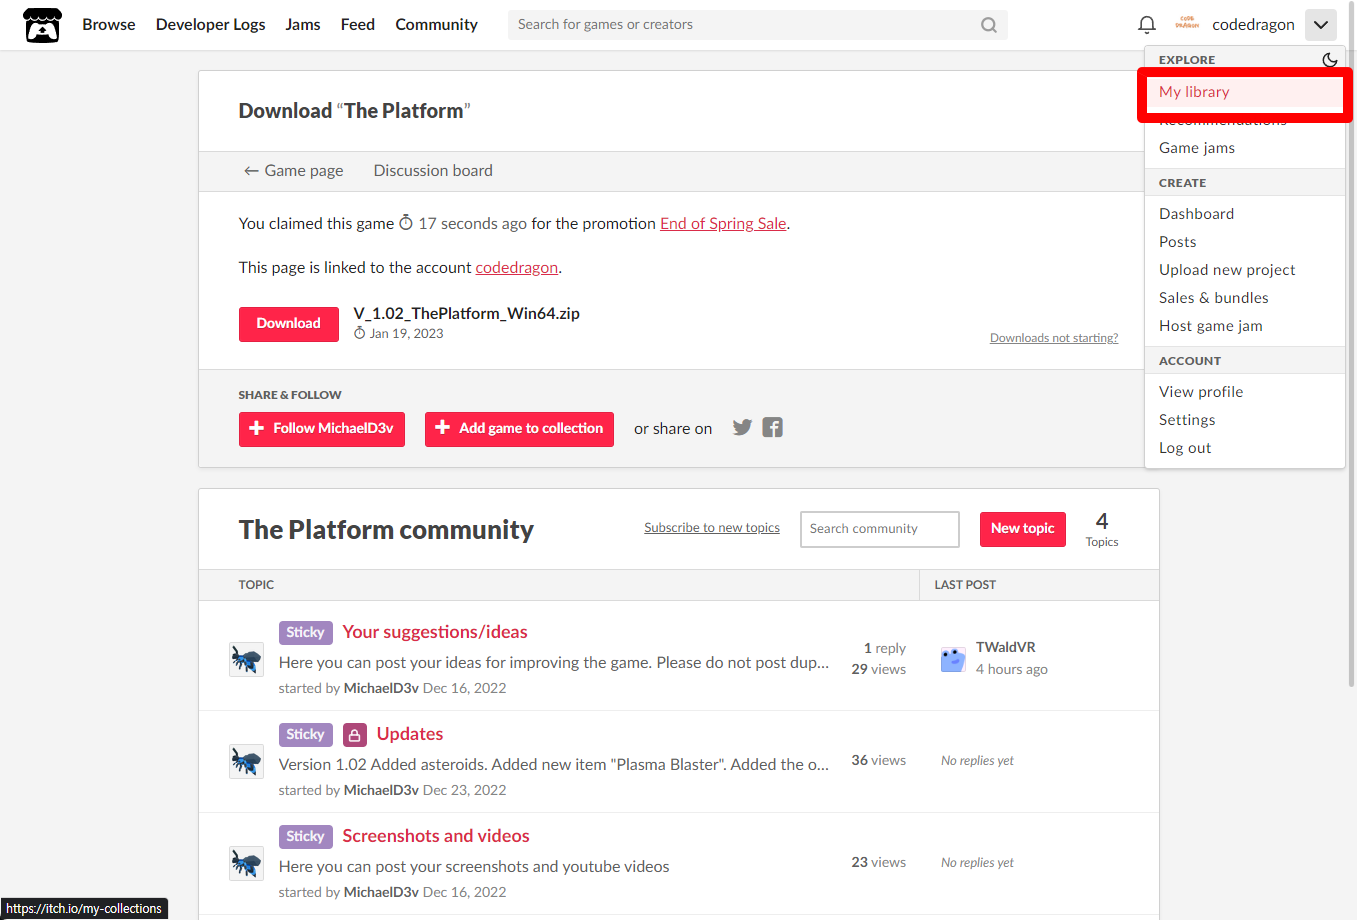Open MichaelD3v avatar on Screenshots topic
This screenshot has height=920, width=1357.
[246, 863]
